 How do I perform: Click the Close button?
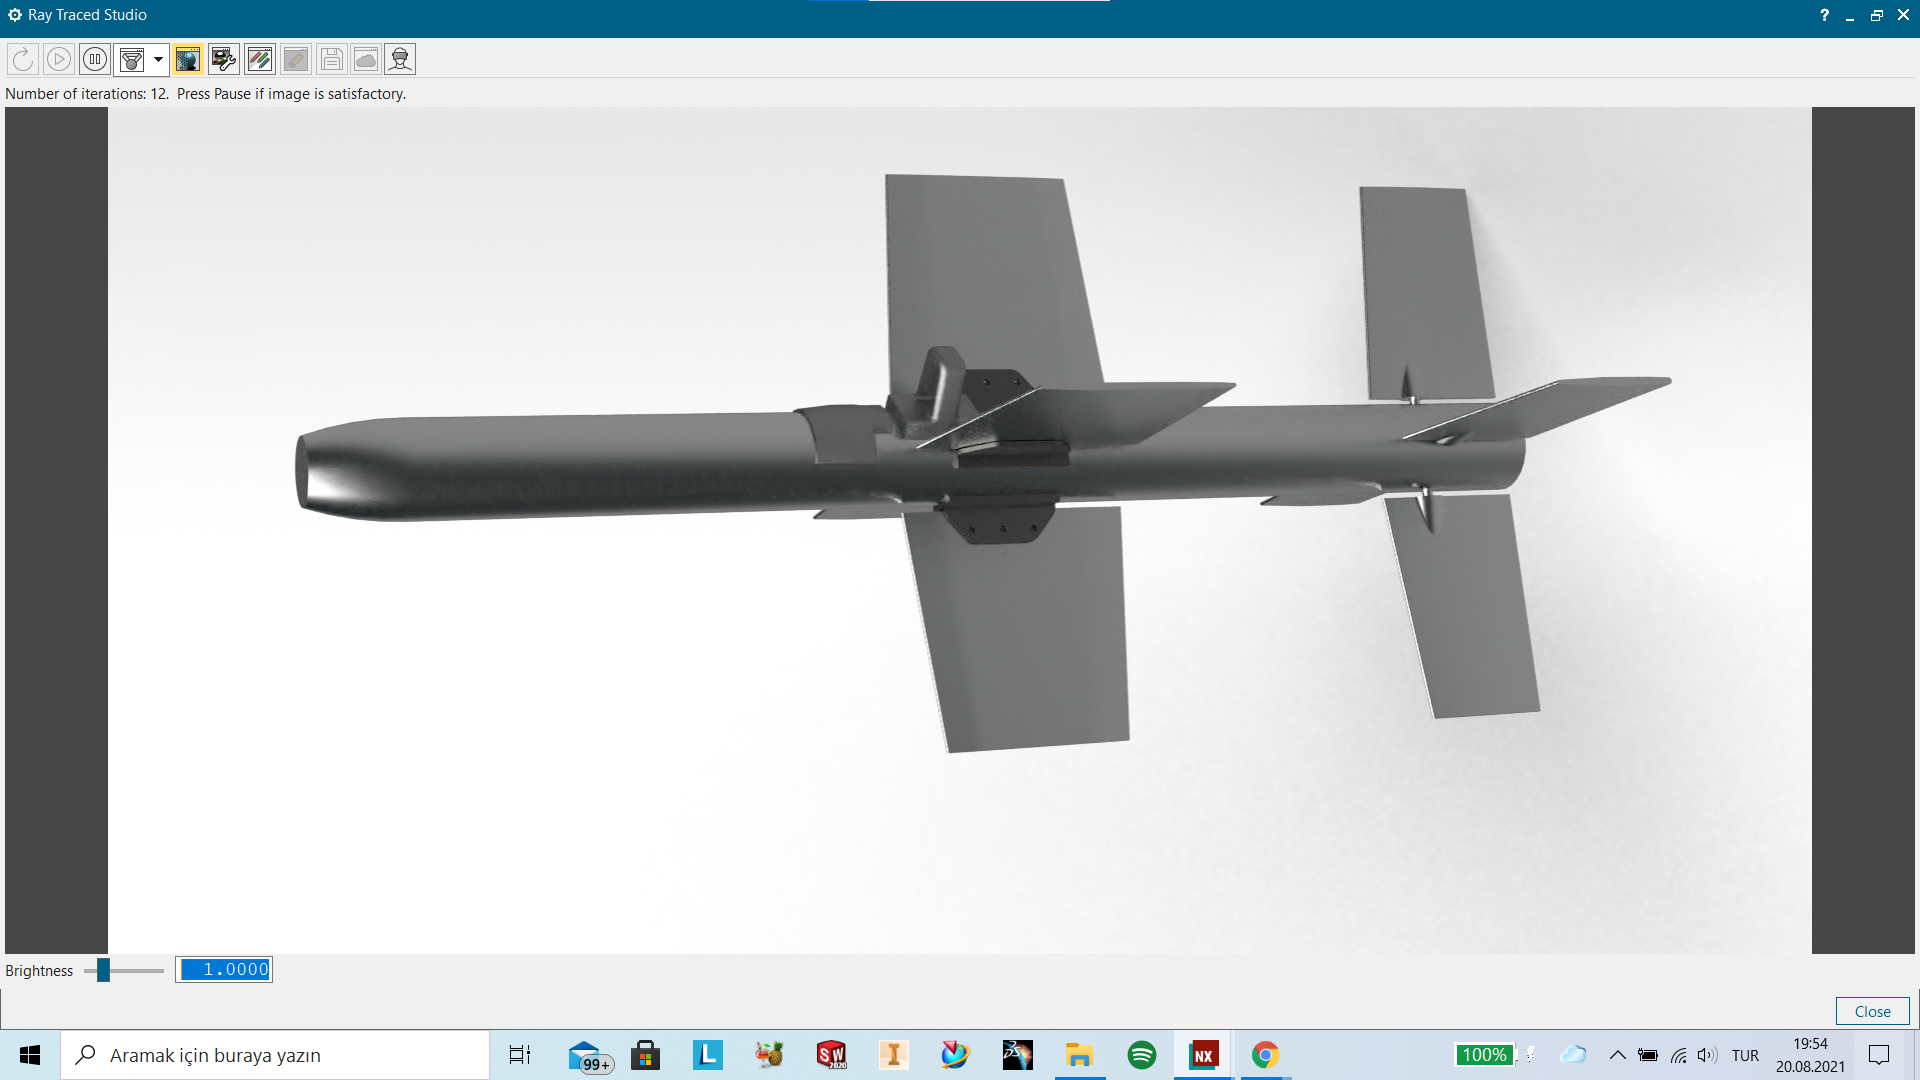point(1872,1011)
